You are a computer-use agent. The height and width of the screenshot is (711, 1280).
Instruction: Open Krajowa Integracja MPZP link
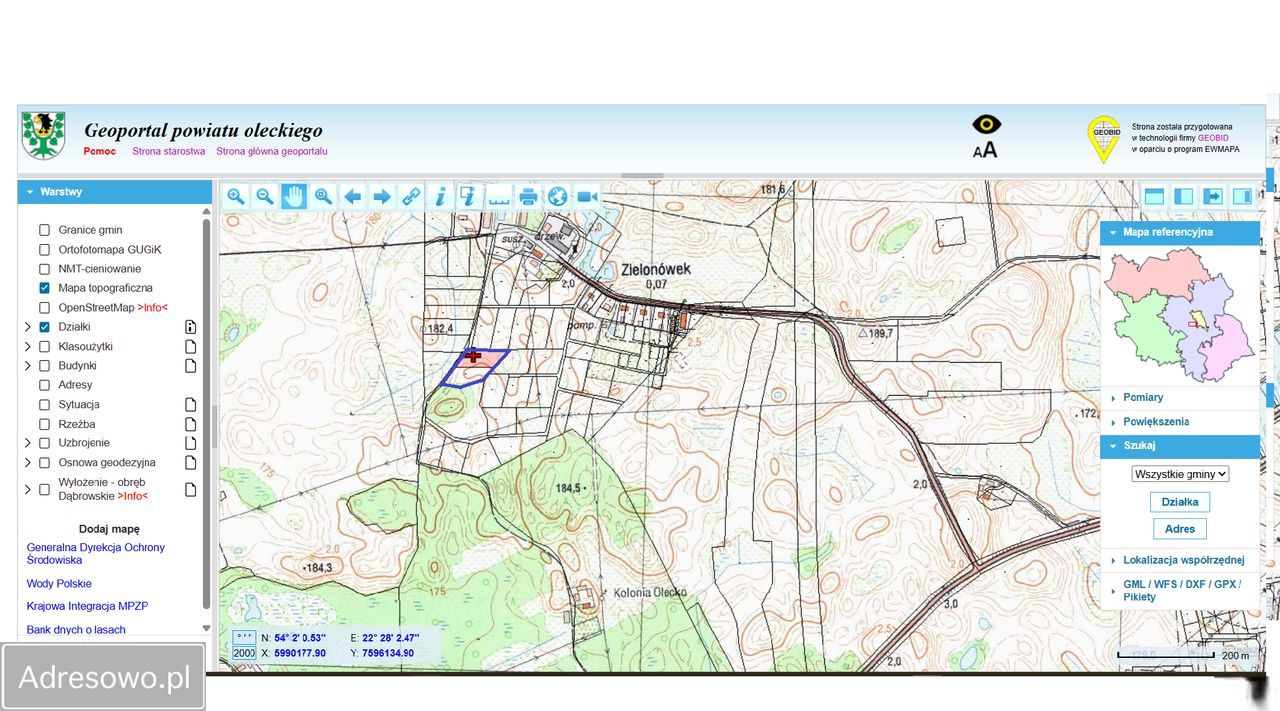[x=87, y=606]
